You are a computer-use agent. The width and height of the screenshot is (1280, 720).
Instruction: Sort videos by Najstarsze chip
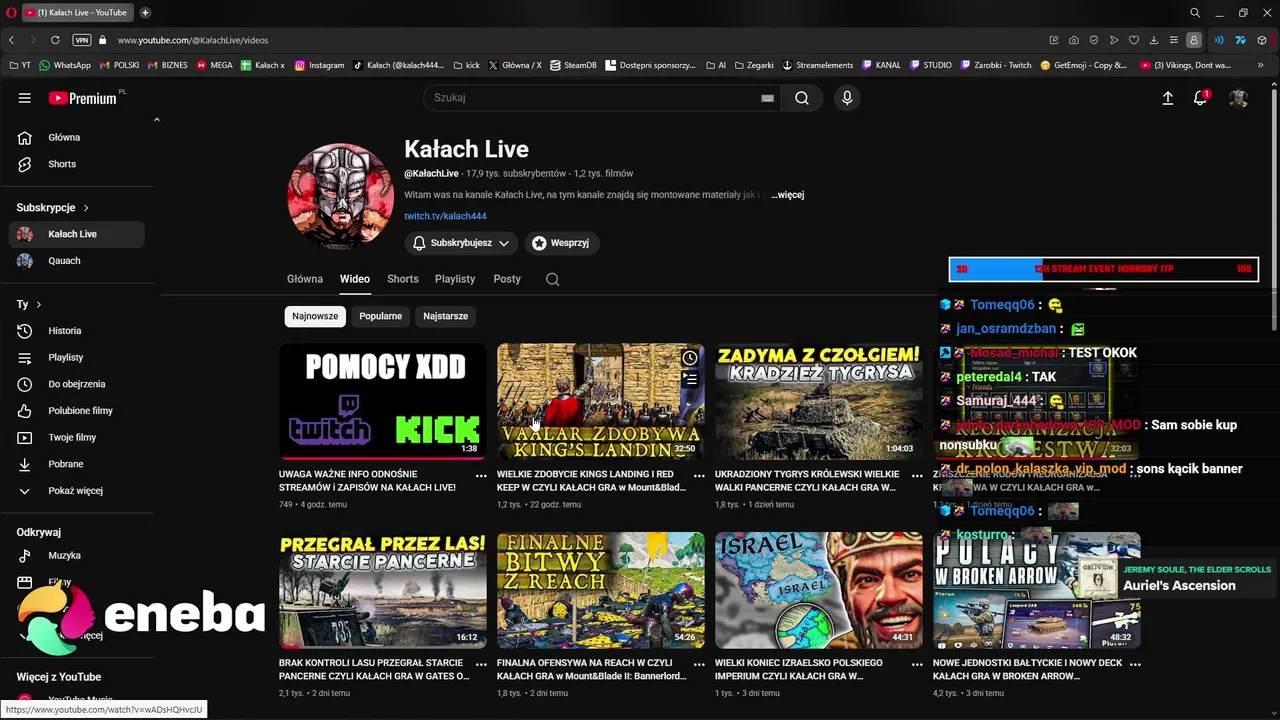446,316
